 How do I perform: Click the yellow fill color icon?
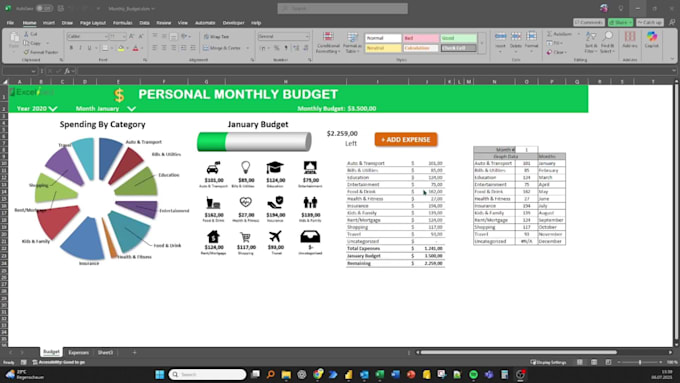tap(121, 48)
